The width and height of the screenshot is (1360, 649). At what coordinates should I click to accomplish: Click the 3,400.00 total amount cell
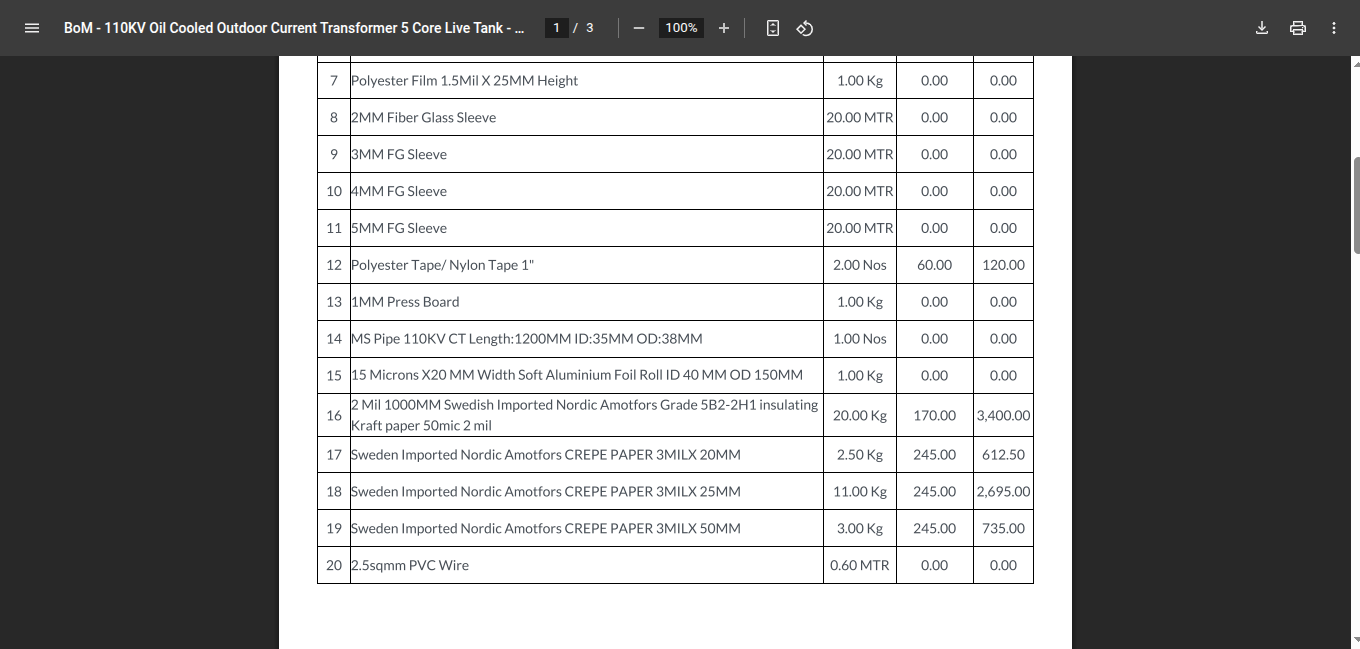pyautogui.click(x=1003, y=415)
